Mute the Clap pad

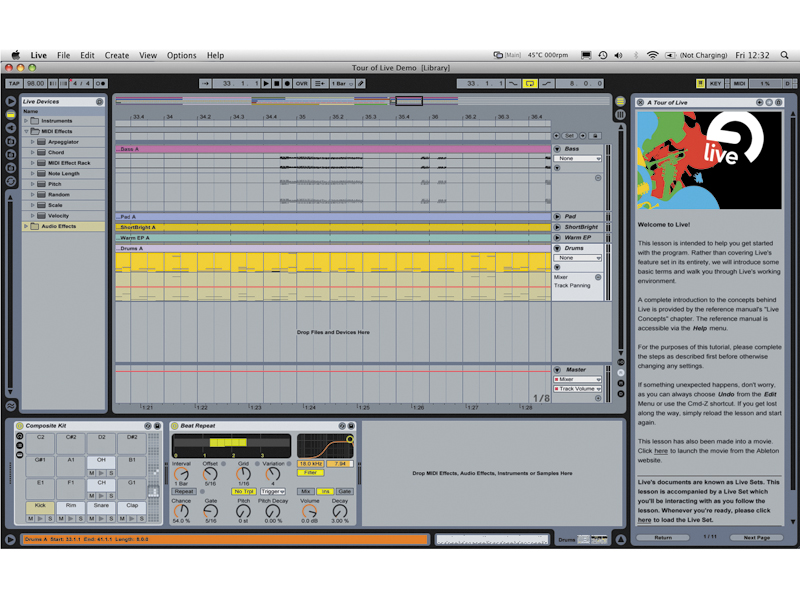point(122,518)
